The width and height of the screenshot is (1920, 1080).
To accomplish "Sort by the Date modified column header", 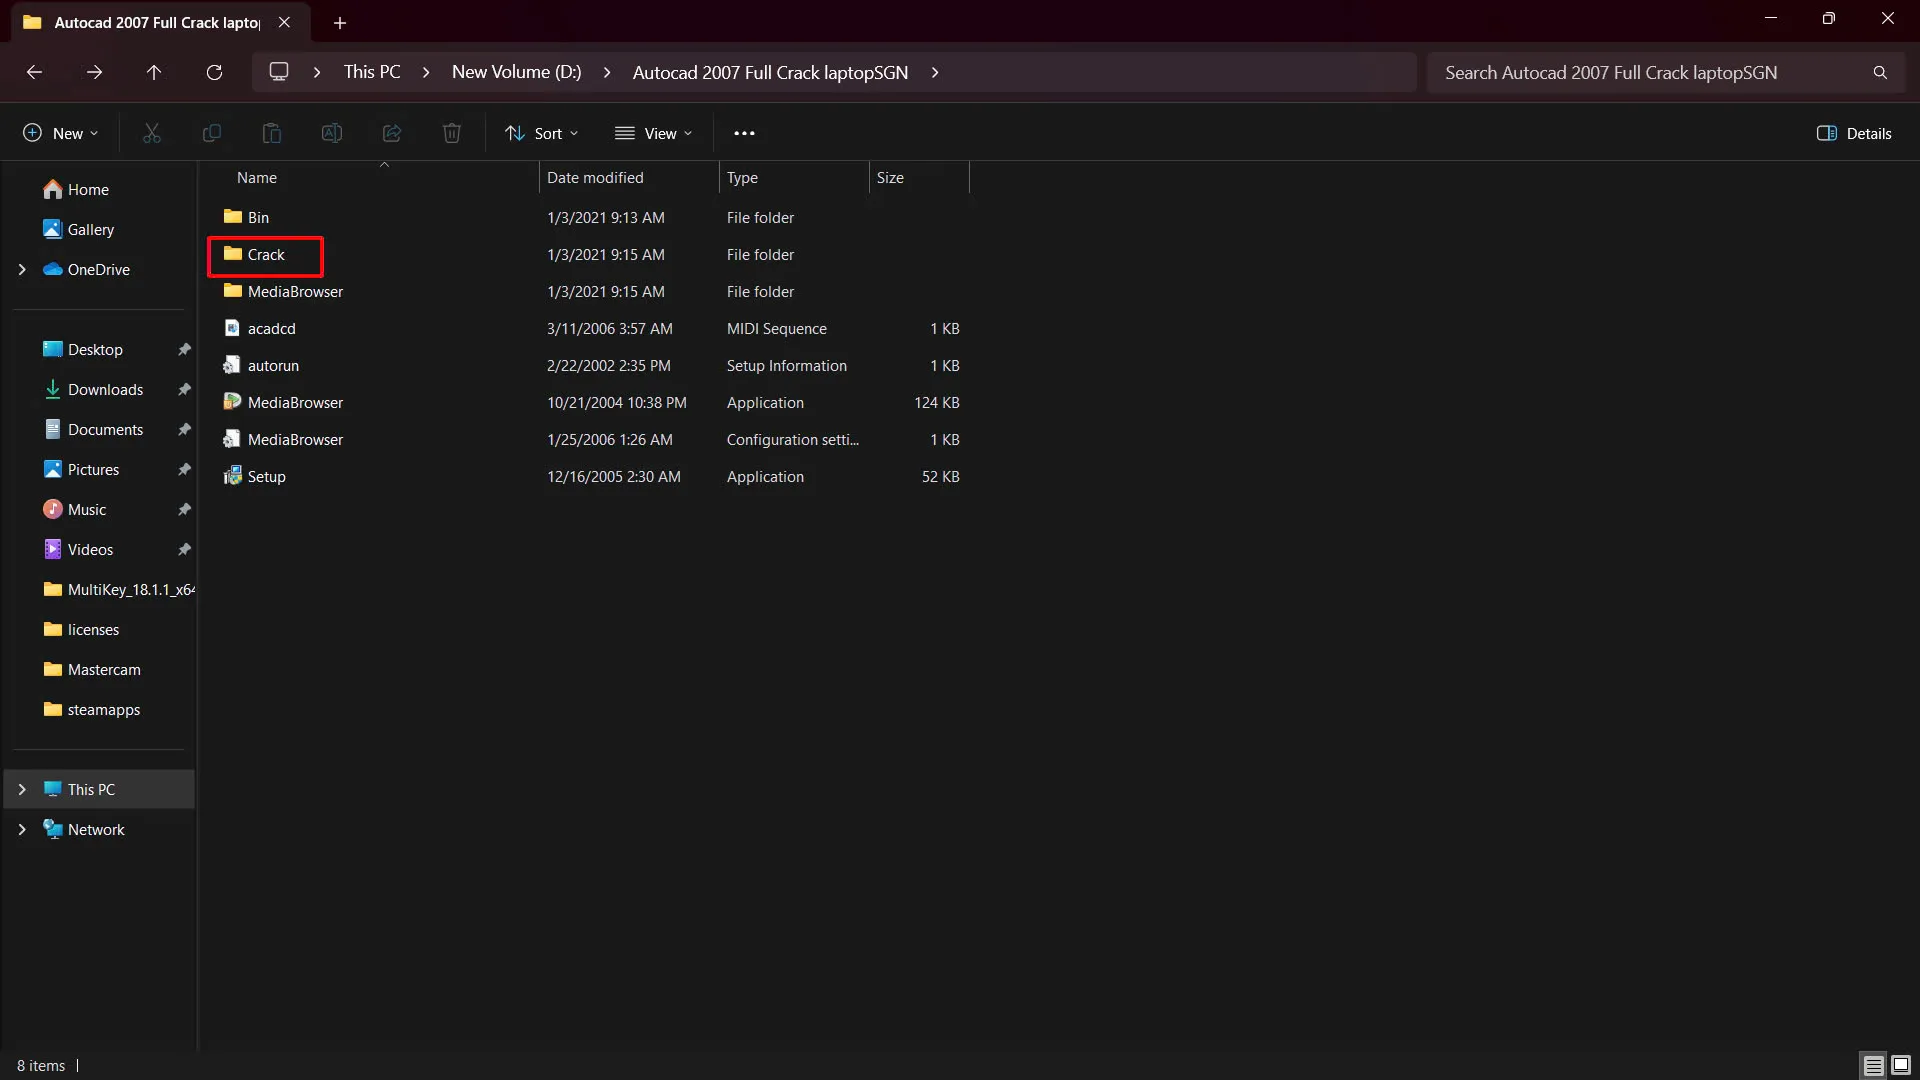I will [x=595, y=177].
